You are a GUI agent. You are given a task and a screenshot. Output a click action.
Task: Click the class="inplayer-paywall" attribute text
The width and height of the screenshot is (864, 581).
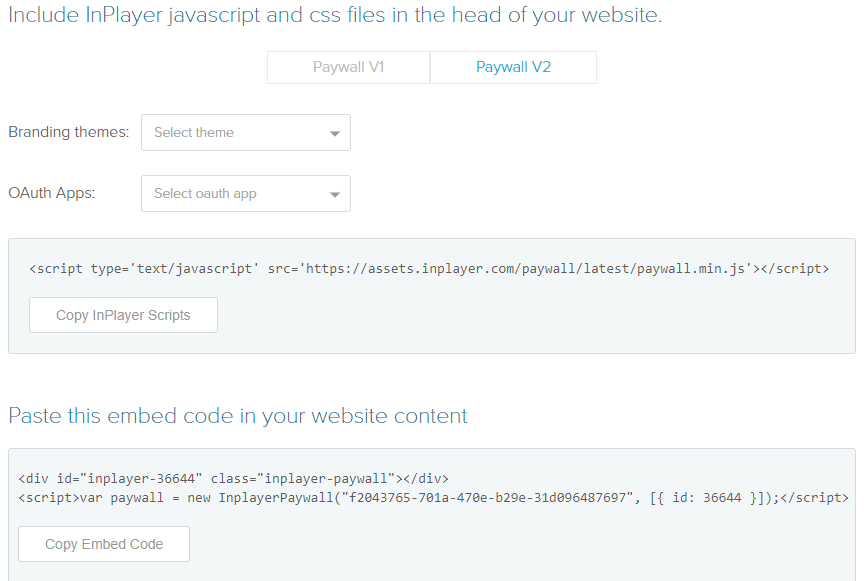click(x=303, y=478)
